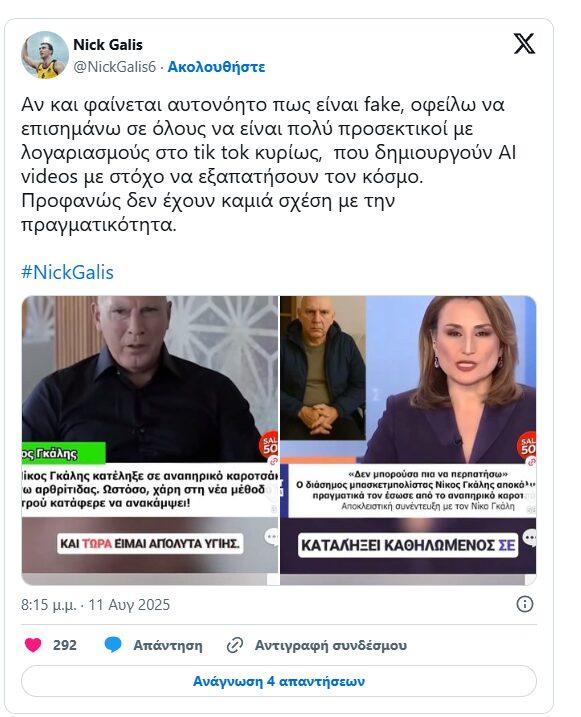This screenshot has width=581, height=717.
Task: Click the seated man inset photo
Action: (323, 368)
